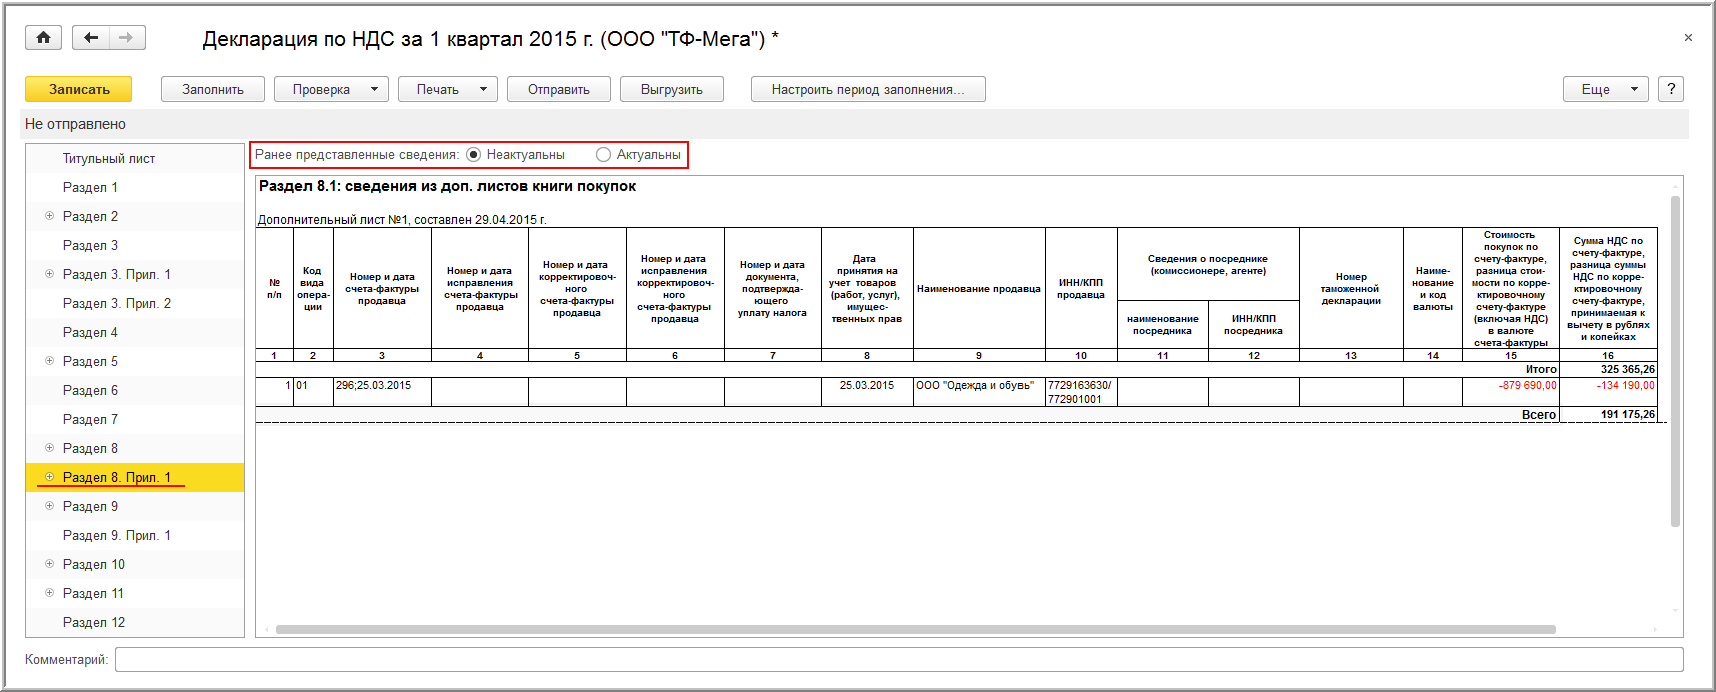Expand Раздел 11 plus icon
This screenshot has width=1716, height=692.
49,593
